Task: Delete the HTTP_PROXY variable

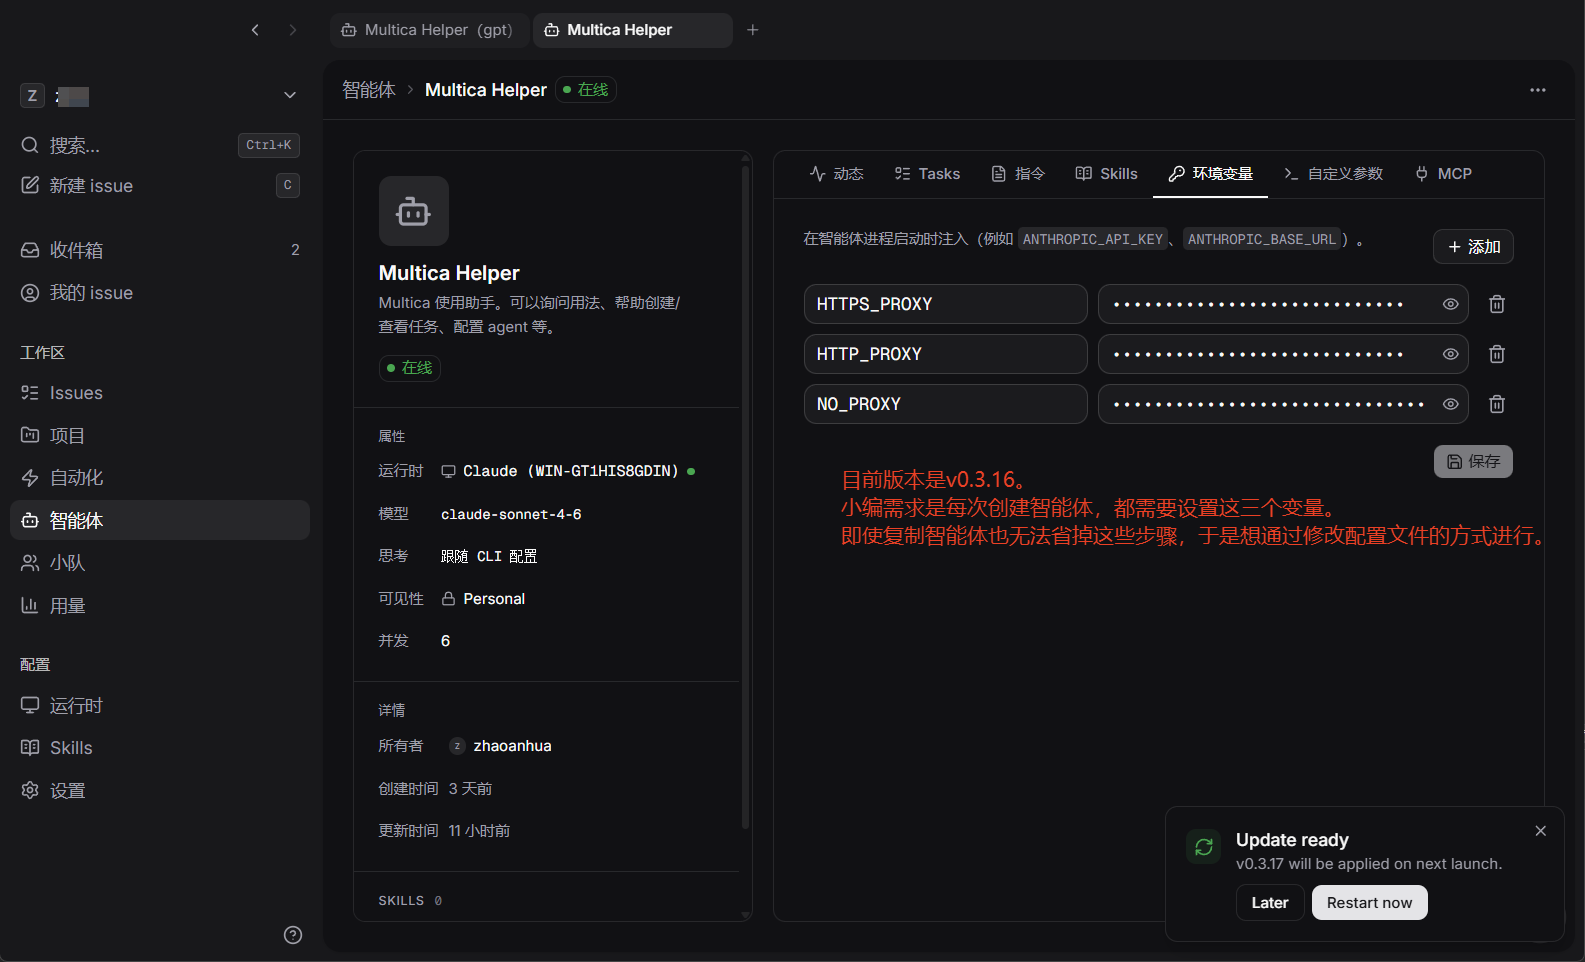Action: click(1497, 354)
